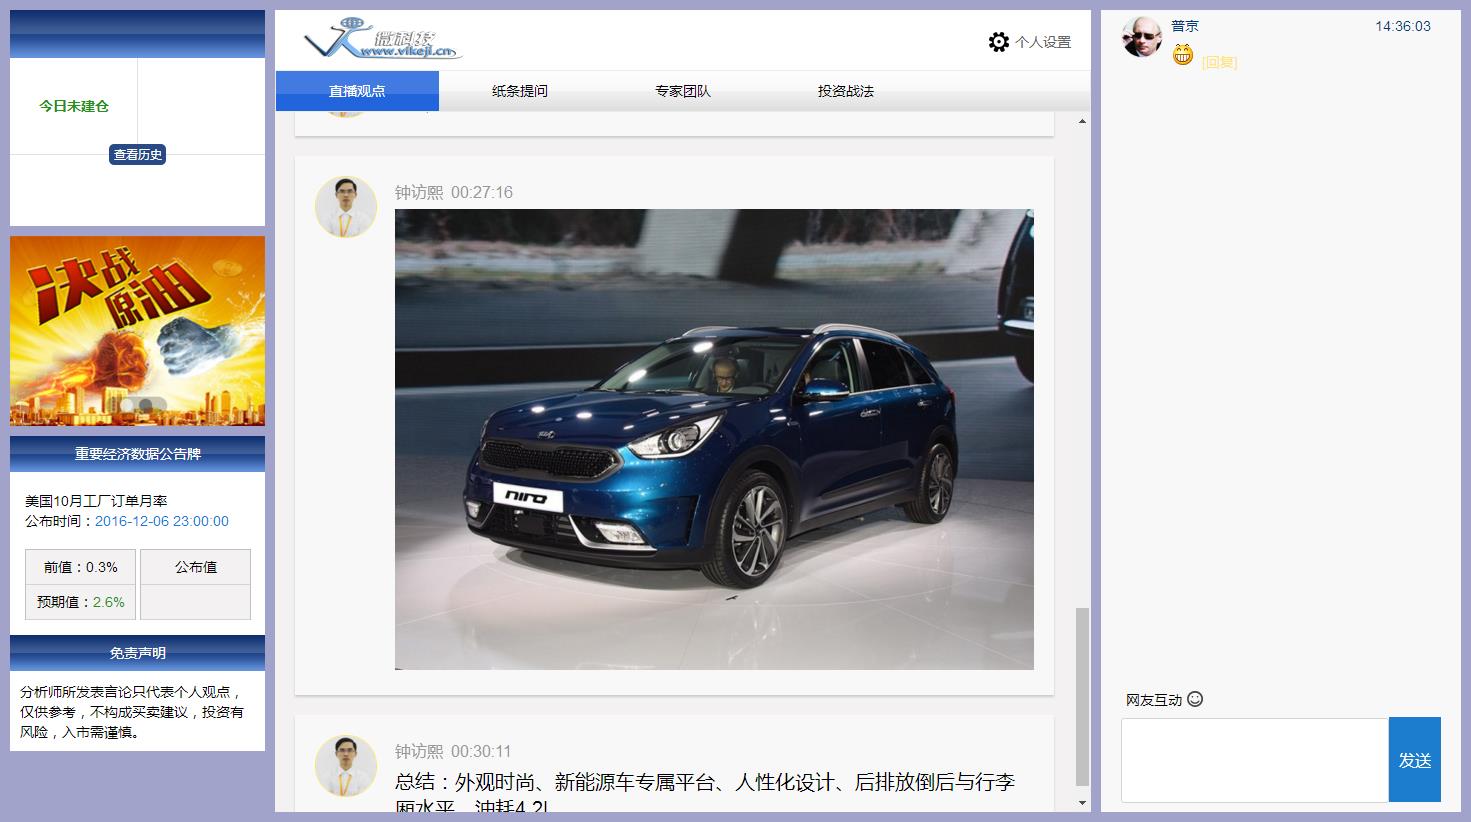Click 普京's chat avatar
Image resolution: width=1471 pixels, height=822 pixels.
pos(1141,38)
